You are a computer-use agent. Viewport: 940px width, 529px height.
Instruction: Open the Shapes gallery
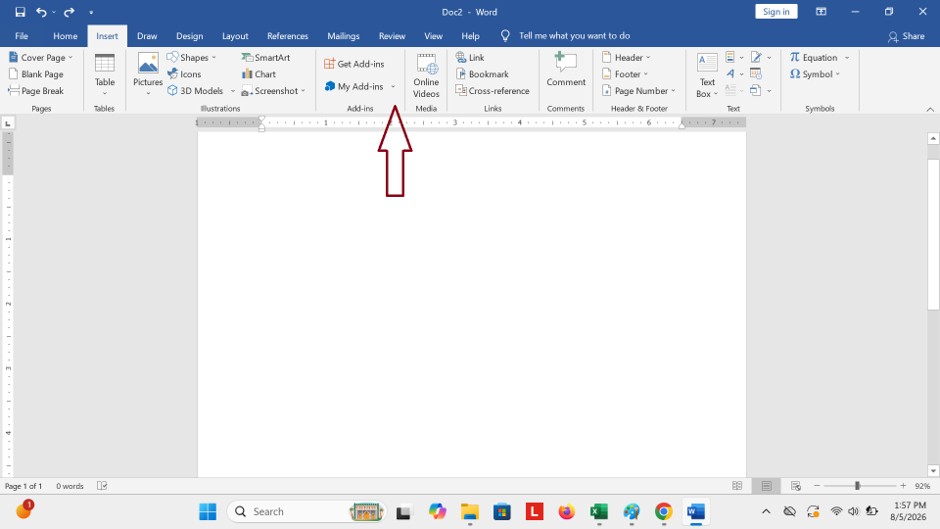pos(191,58)
